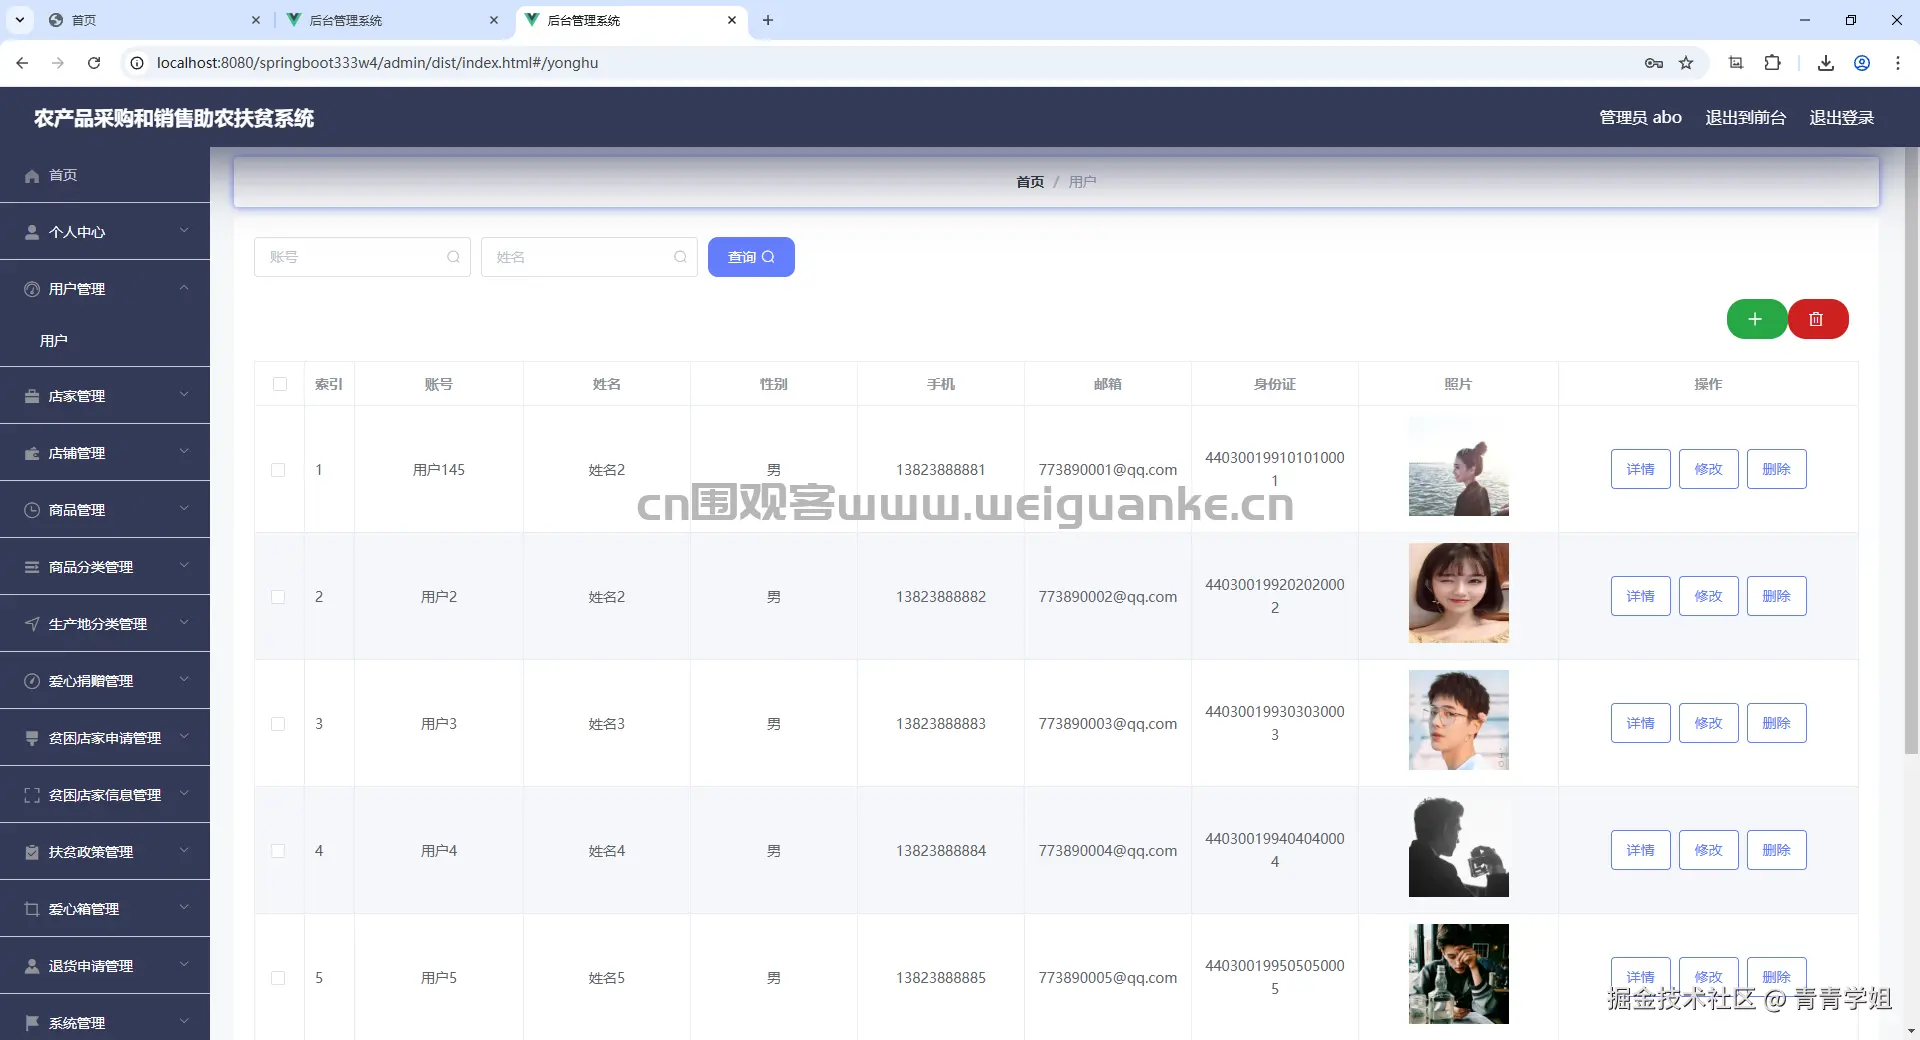Expand the 爱心捐赠管理 menu chevron

184,680
